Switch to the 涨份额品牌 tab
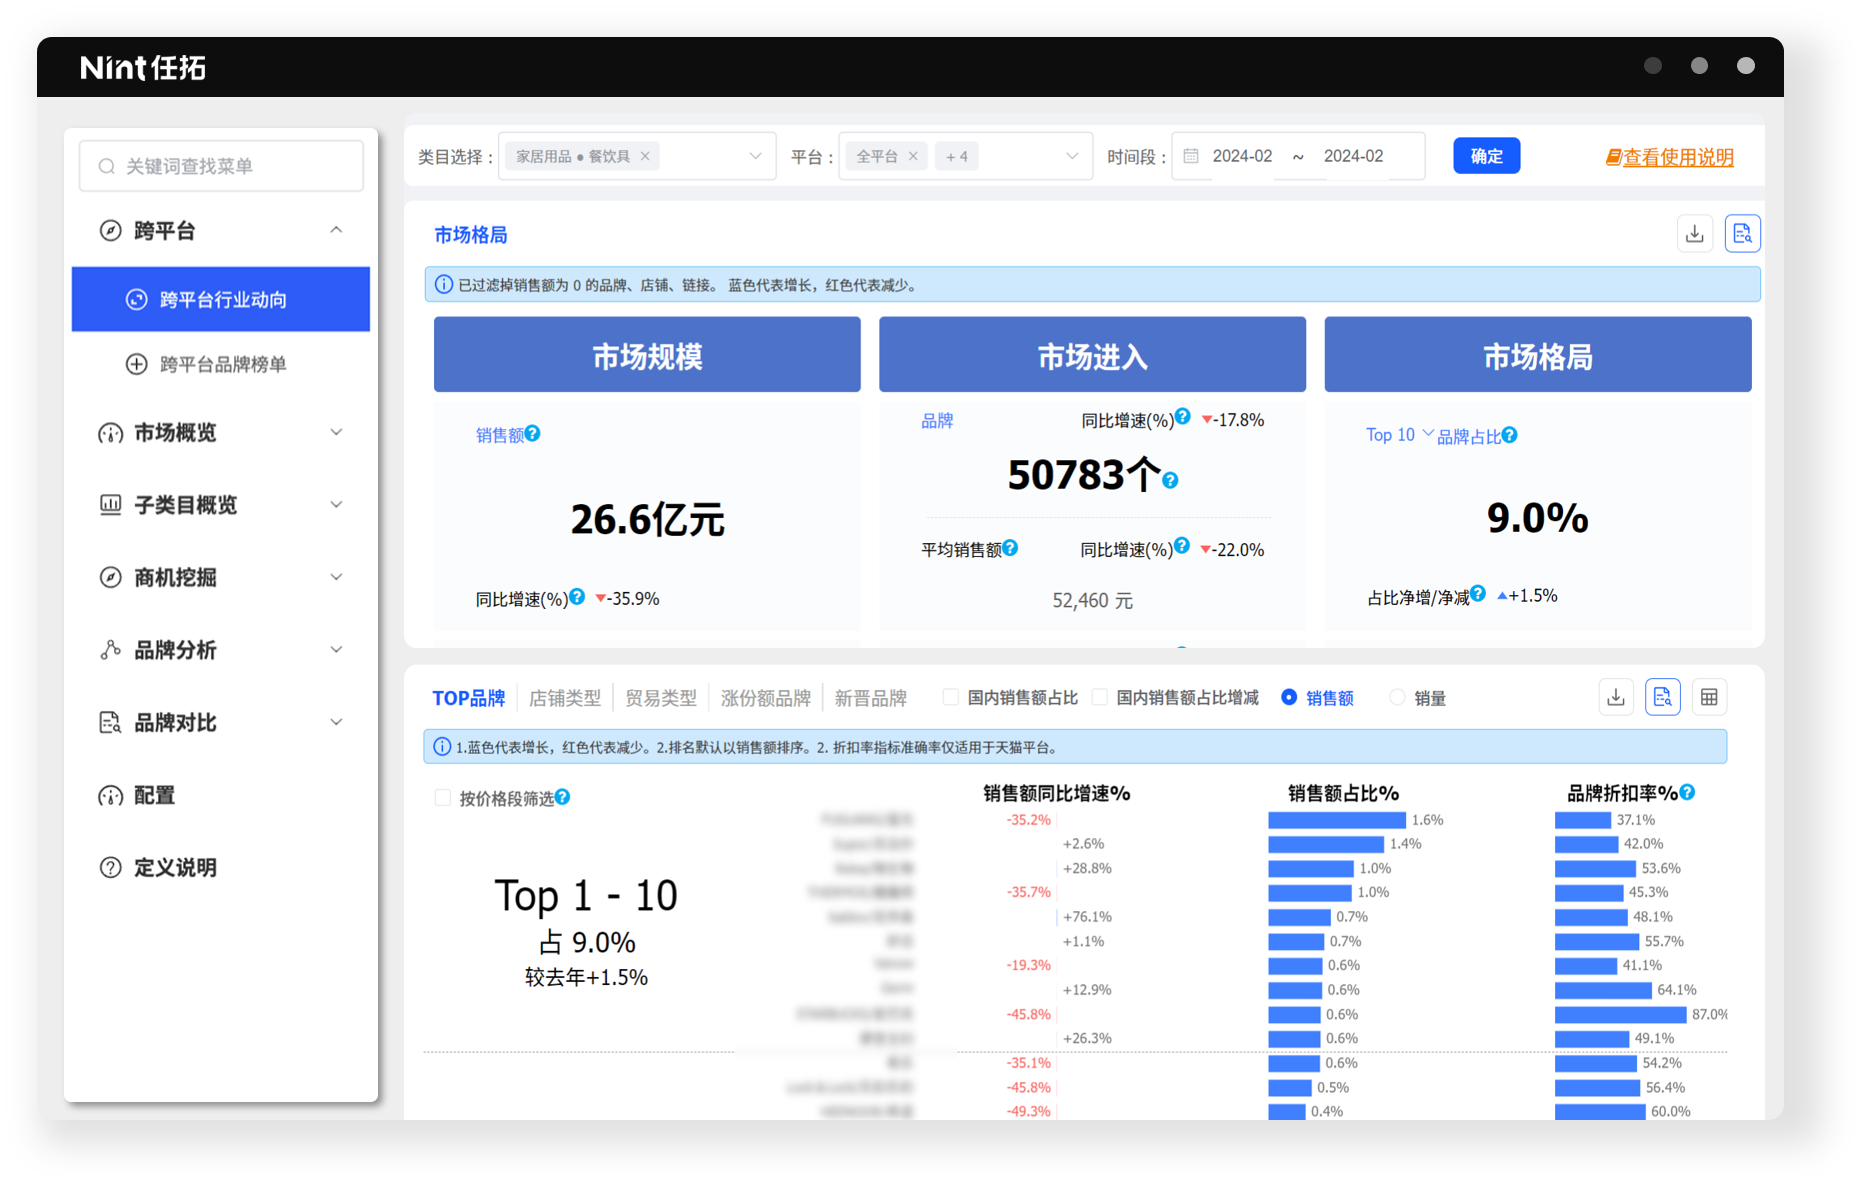The image size is (1862, 1185). pos(766,698)
